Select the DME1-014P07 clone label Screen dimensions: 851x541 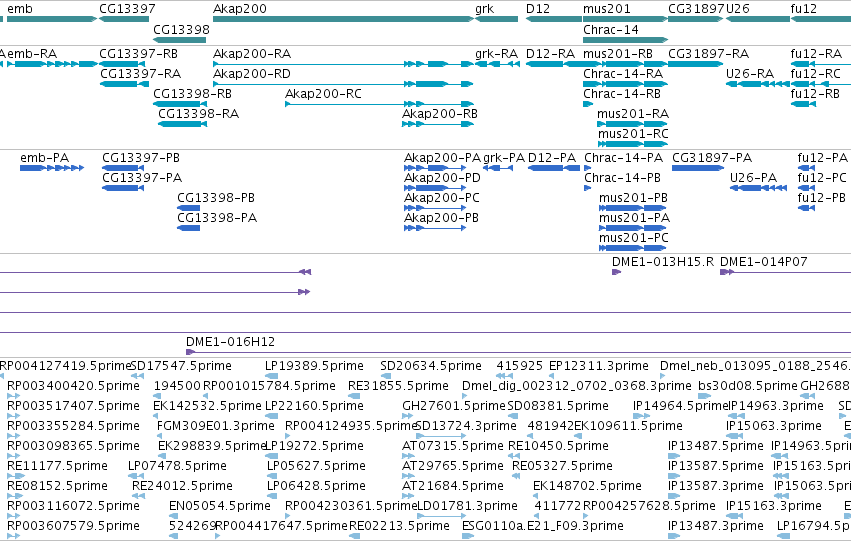coord(764,262)
